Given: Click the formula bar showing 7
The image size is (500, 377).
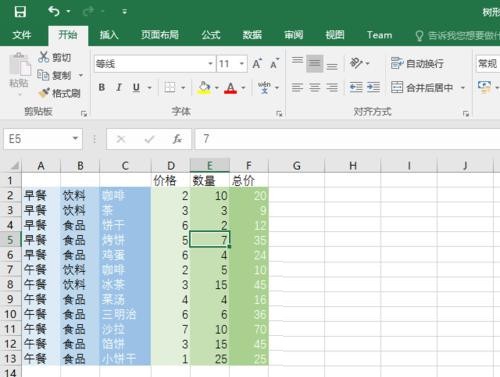Looking at the screenshot, I should pos(347,139).
